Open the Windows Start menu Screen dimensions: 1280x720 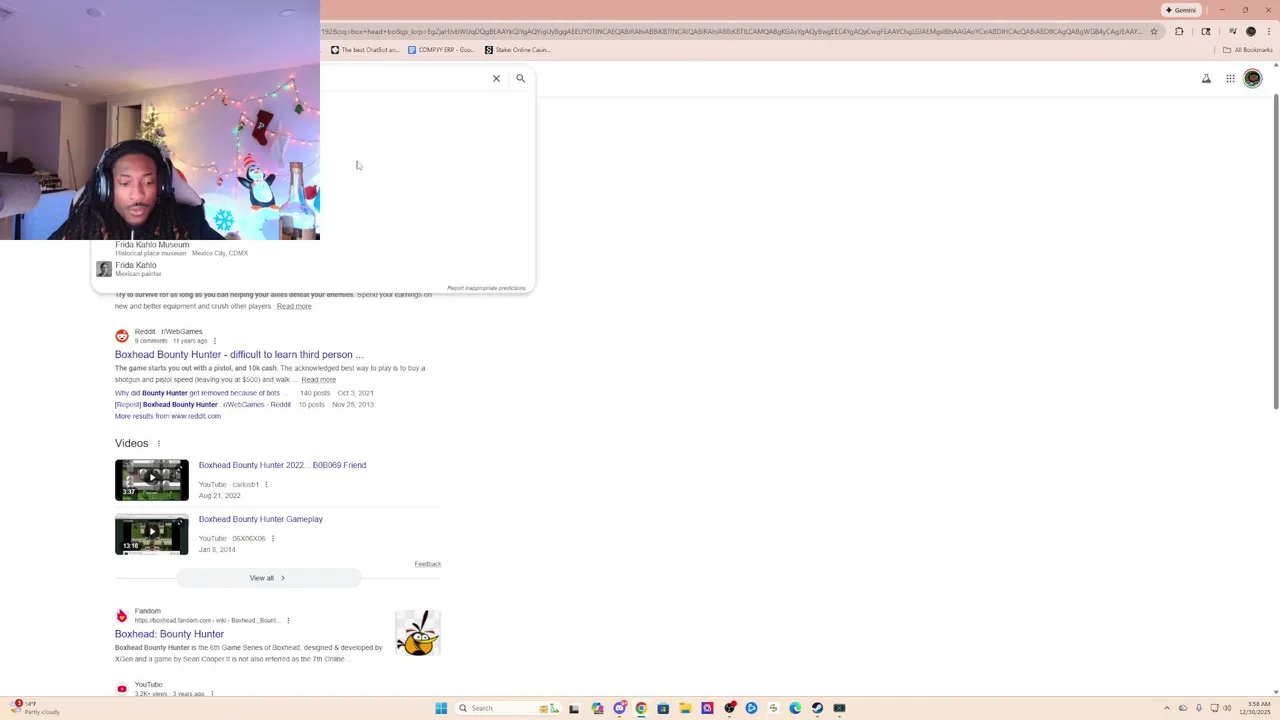pos(441,708)
